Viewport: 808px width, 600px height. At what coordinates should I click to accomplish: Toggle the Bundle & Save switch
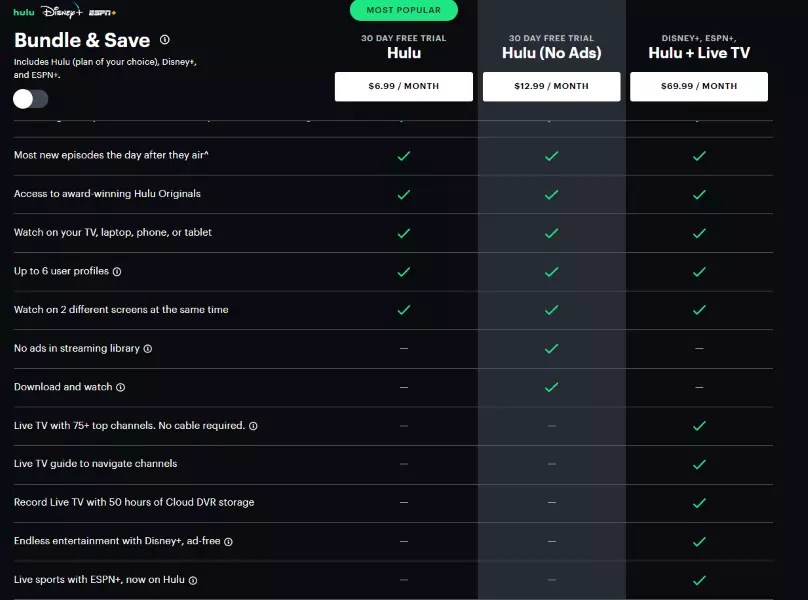(x=30, y=99)
